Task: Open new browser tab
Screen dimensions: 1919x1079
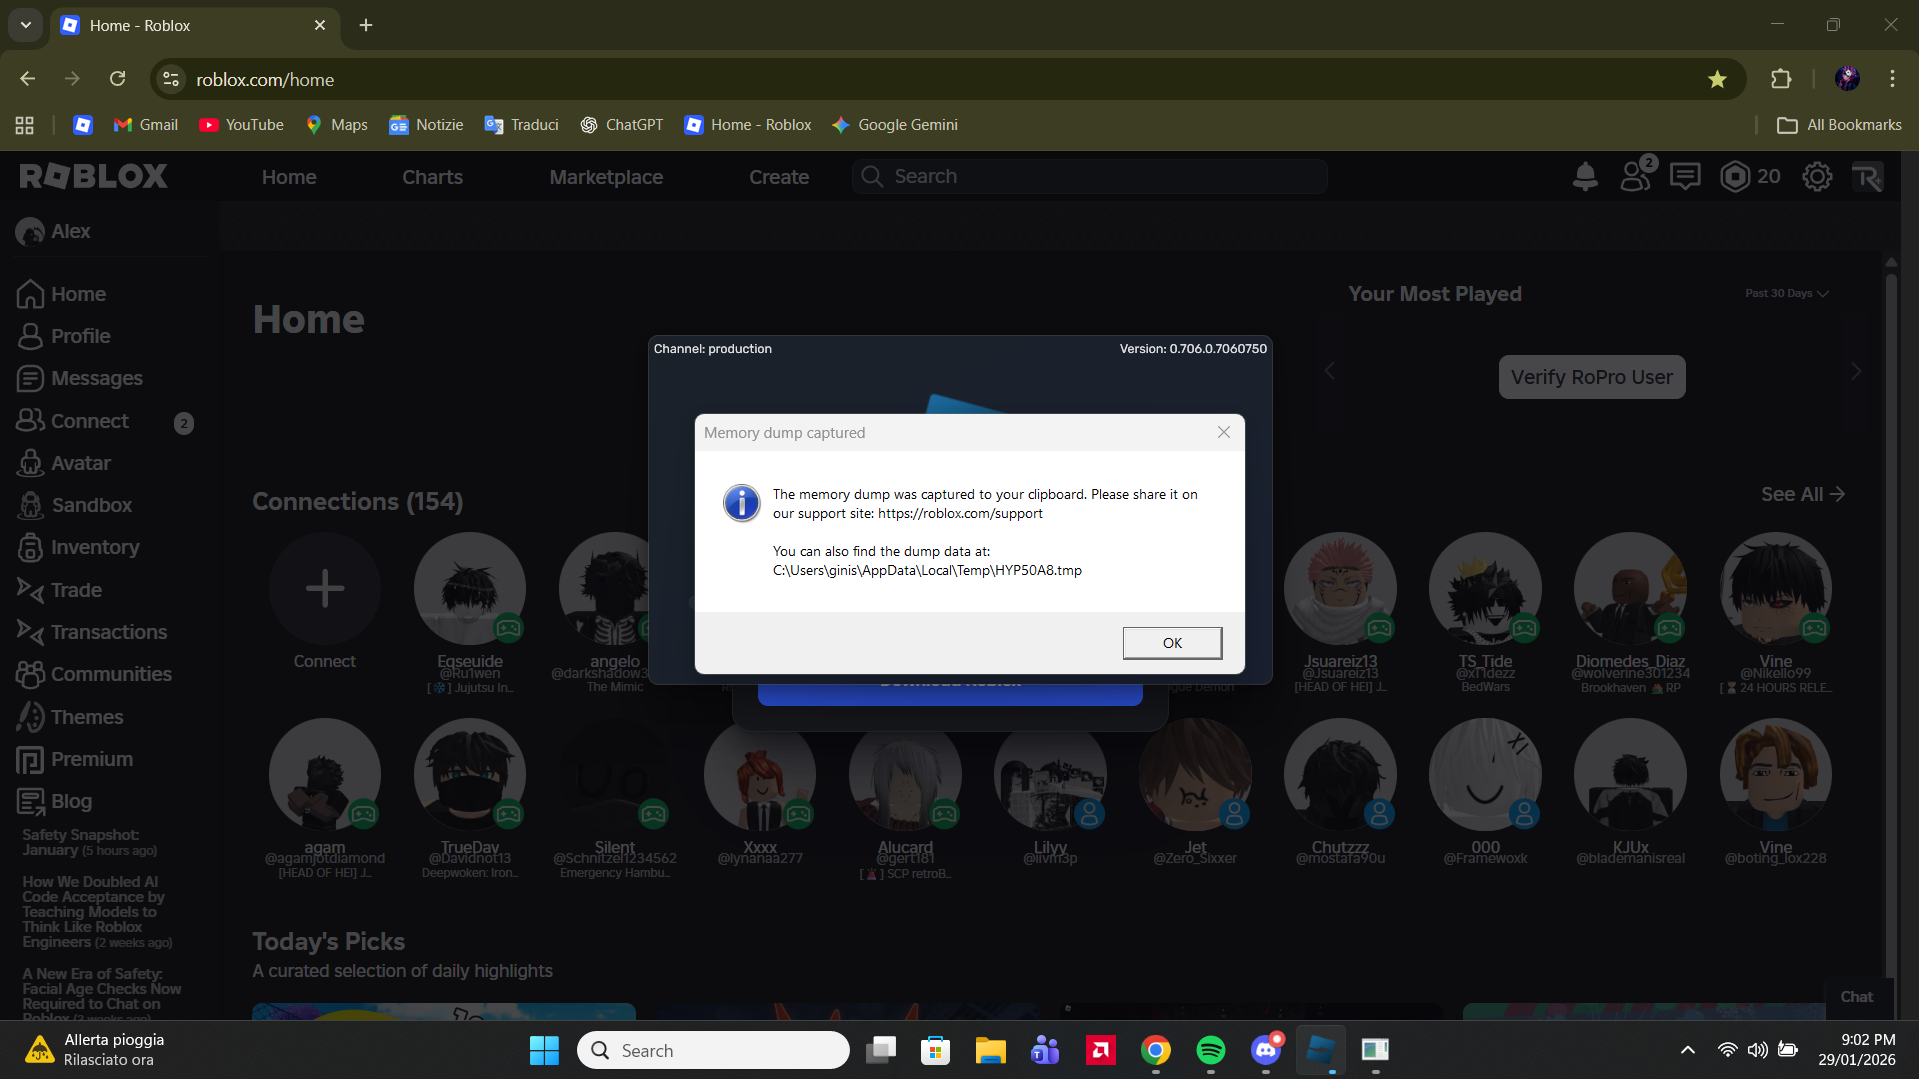Action: [x=366, y=25]
